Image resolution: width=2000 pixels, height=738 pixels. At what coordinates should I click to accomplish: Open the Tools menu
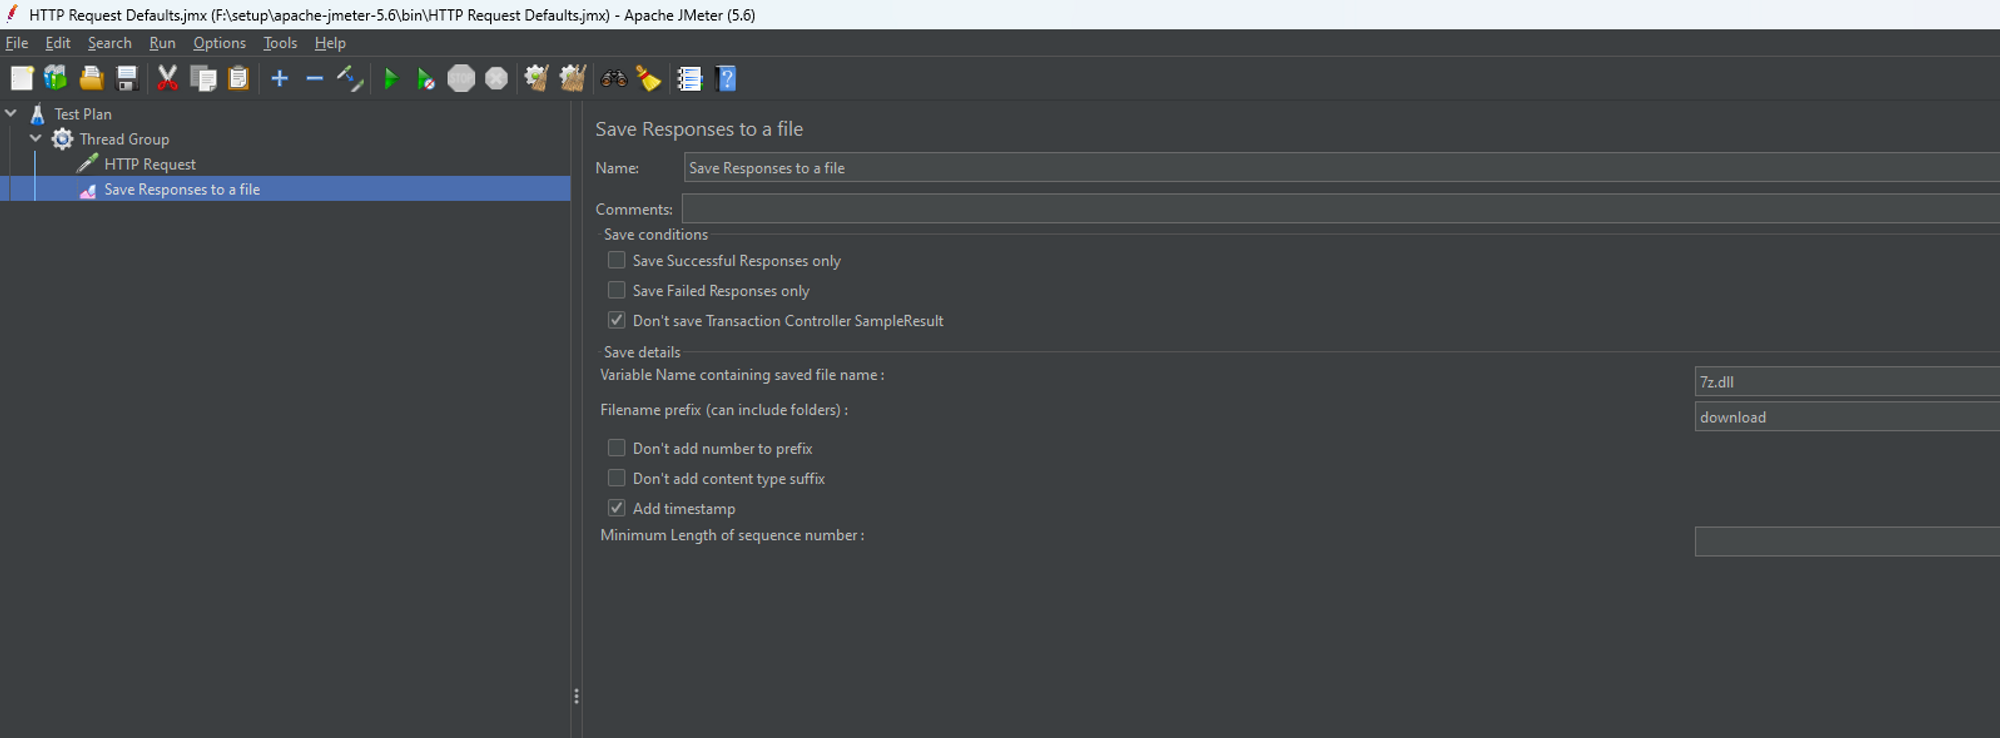280,43
